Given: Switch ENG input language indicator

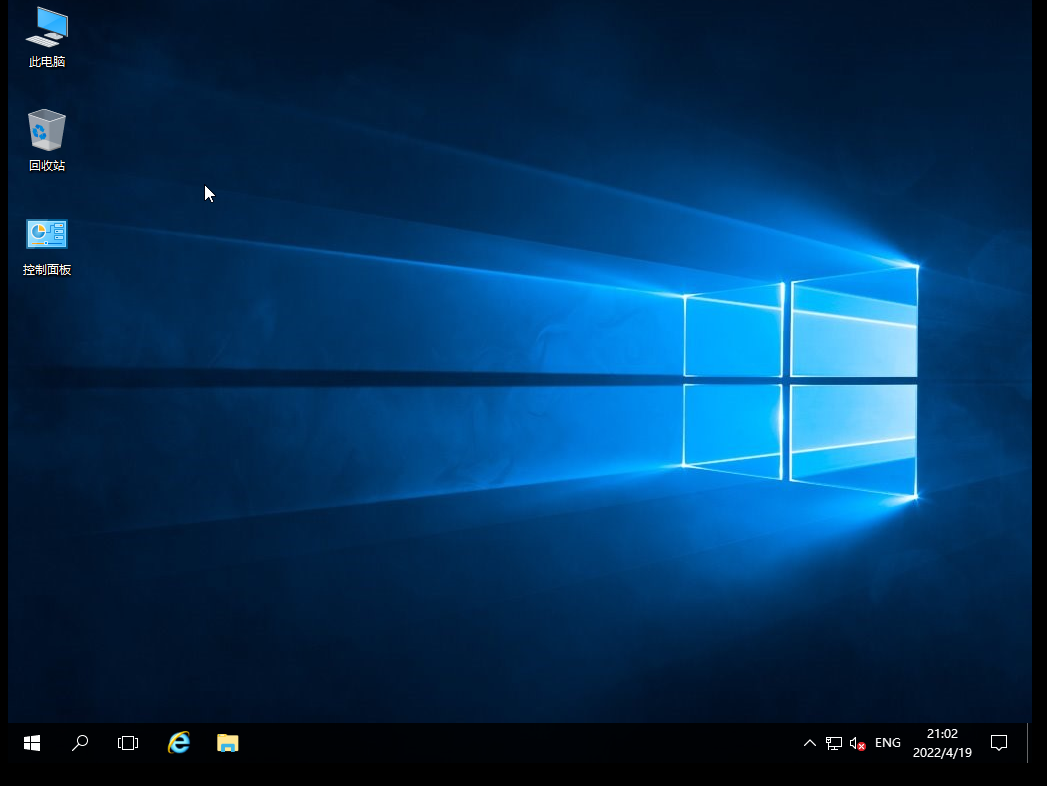Looking at the screenshot, I should pyautogui.click(x=887, y=743).
